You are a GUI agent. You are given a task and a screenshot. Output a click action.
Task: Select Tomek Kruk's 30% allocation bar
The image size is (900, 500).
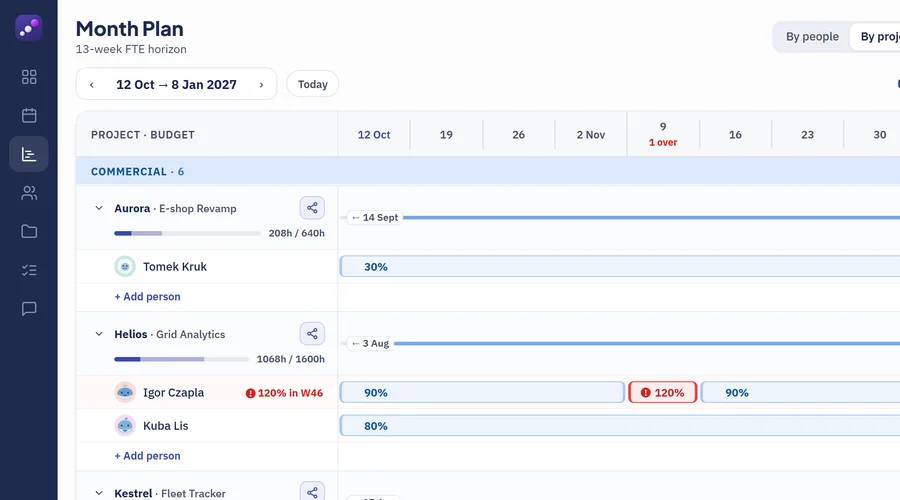(x=620, y=266)
